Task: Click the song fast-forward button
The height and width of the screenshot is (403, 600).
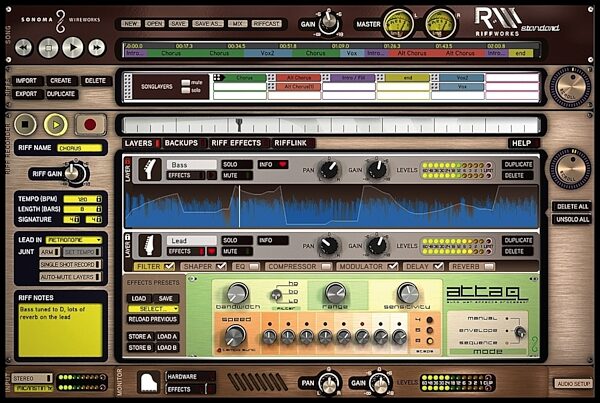Action: pos(97,48)
